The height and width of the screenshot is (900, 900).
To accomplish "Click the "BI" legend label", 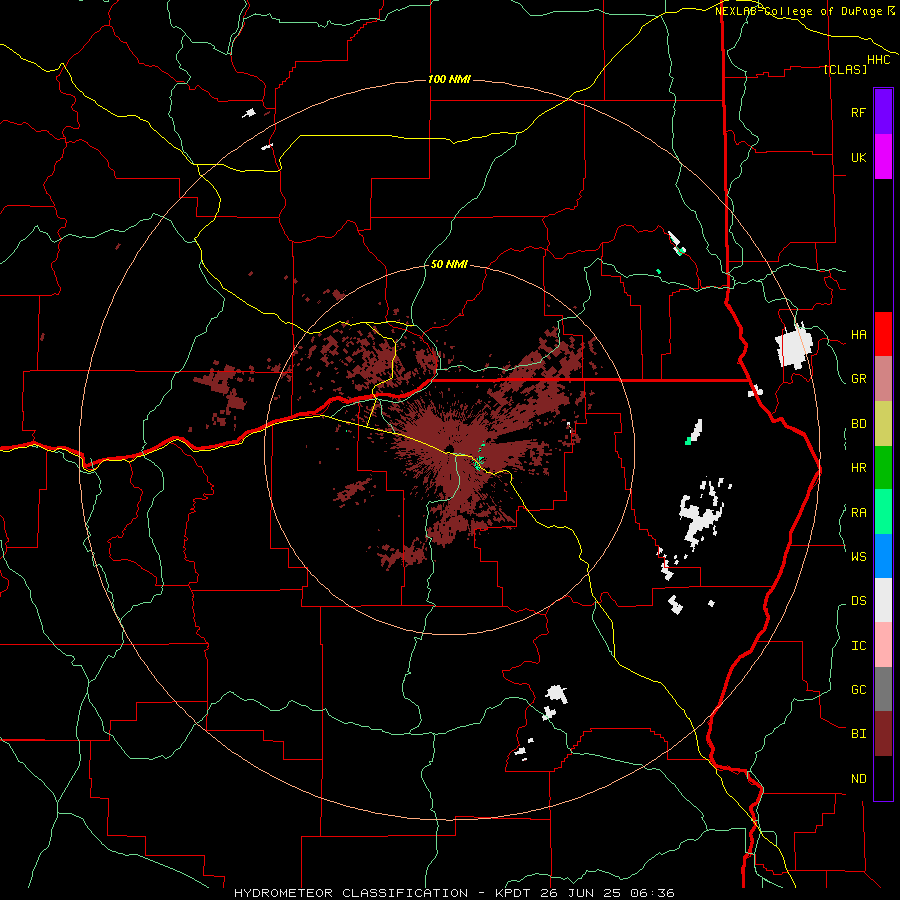I will pyautogui.click(x=858, y=734).
